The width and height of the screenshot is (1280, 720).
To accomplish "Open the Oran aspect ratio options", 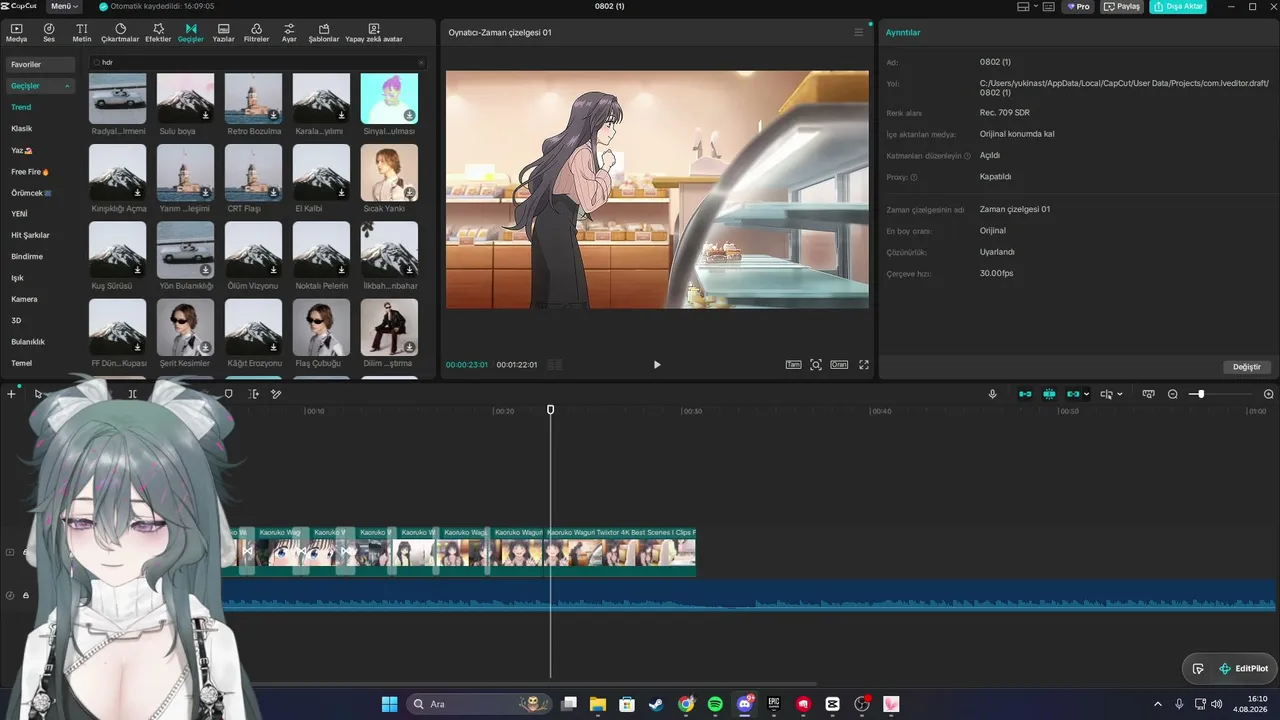I will (839, 365).
